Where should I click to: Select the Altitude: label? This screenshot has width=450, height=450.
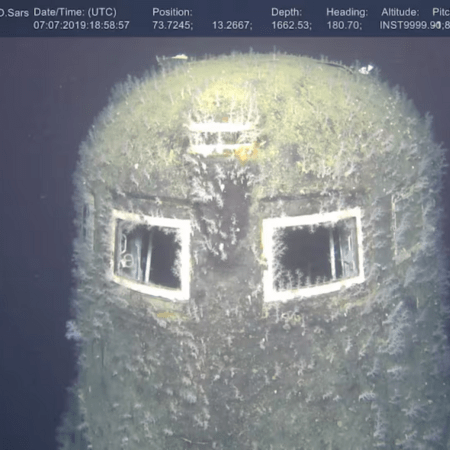(x=400, y=12)
